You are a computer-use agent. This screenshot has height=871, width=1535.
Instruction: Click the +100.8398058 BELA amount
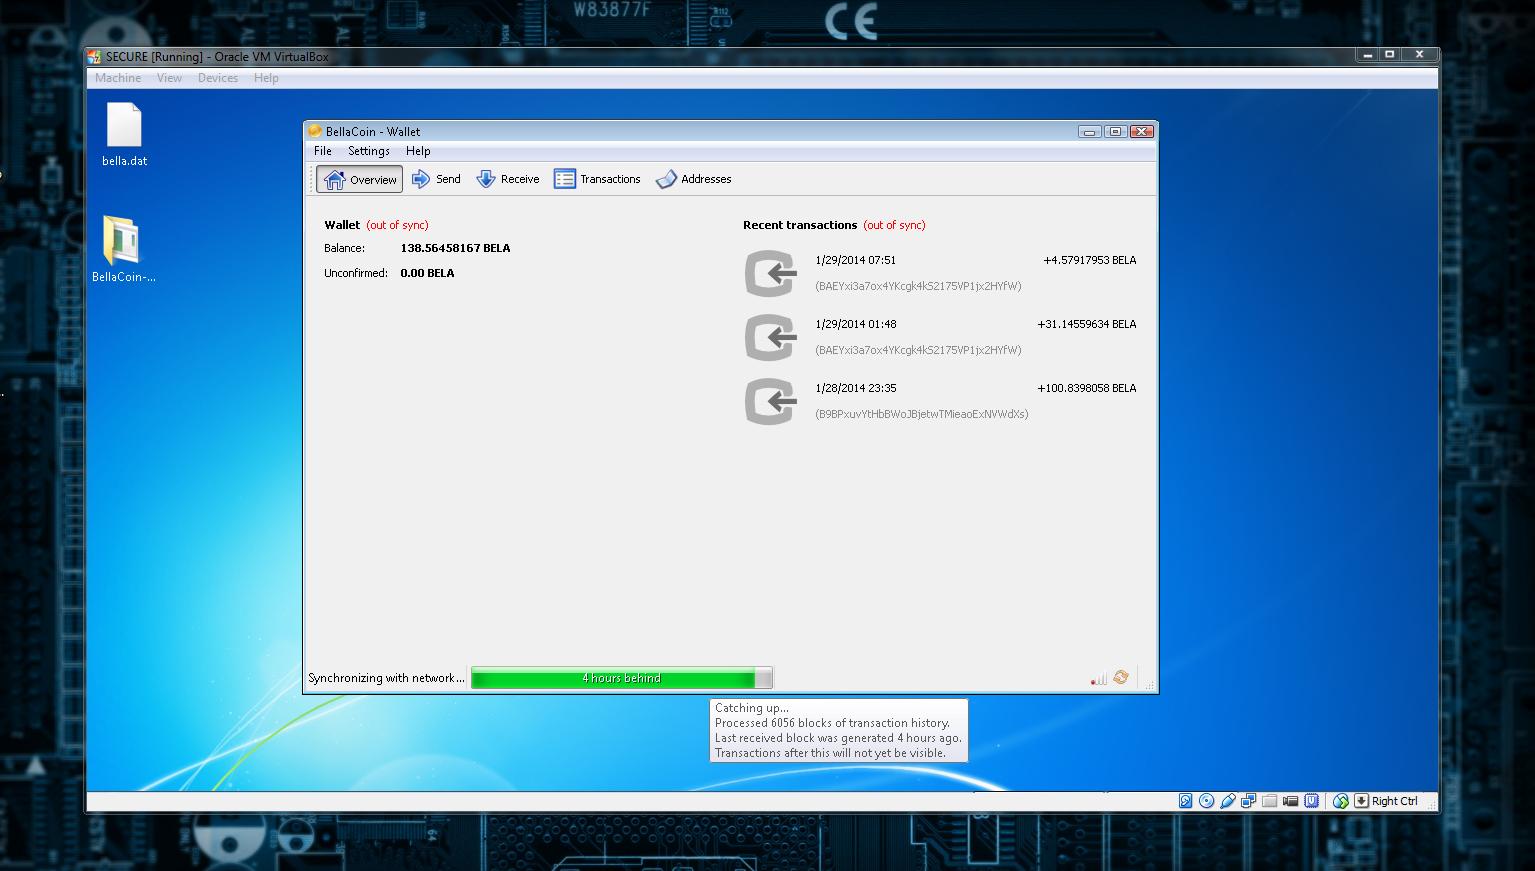tap(1086, 388)
